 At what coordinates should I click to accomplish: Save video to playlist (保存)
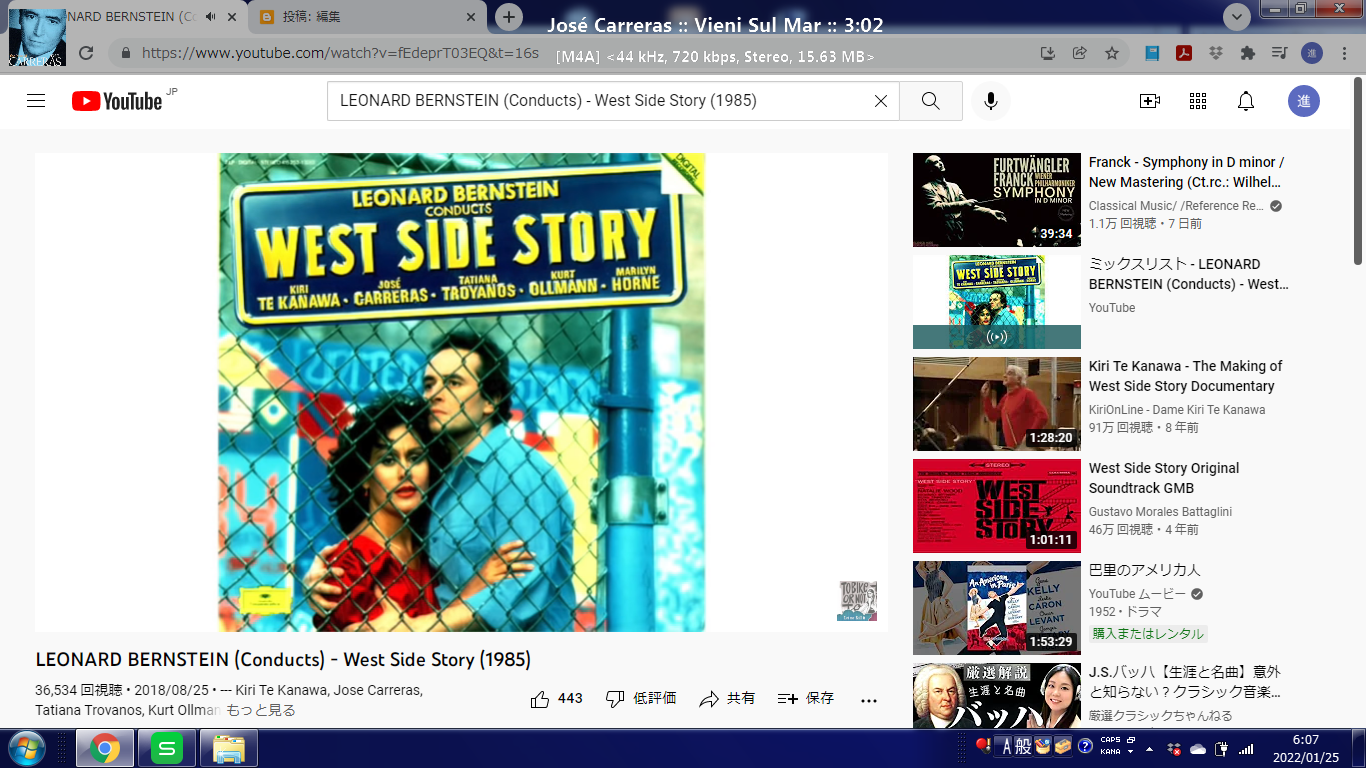tap(806, 699)
